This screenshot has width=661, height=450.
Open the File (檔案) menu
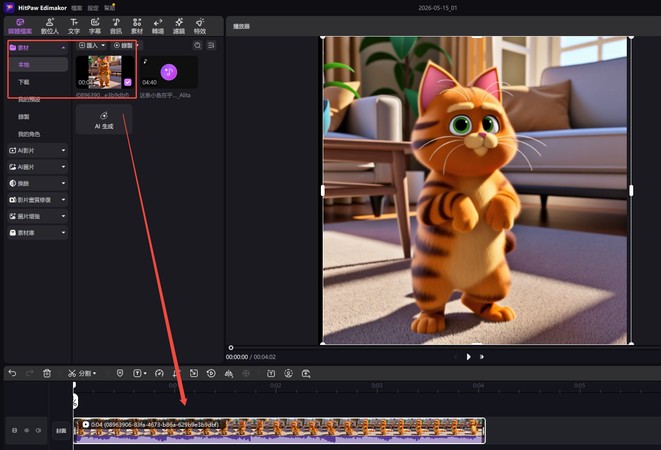coord(77,8)
